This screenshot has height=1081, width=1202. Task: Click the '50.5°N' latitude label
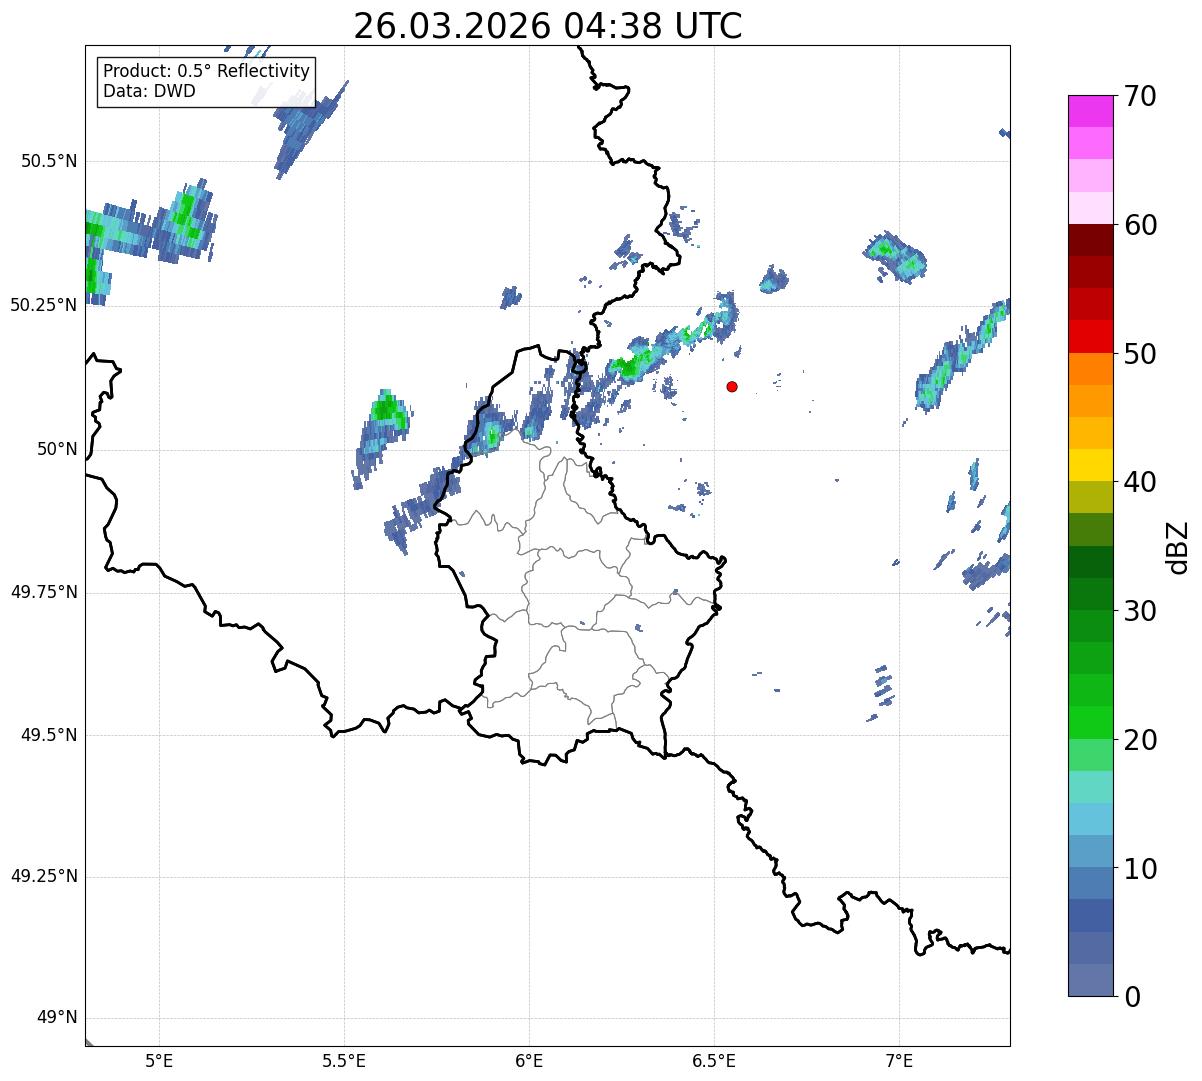pyautogui.click(x=48, y=162)
